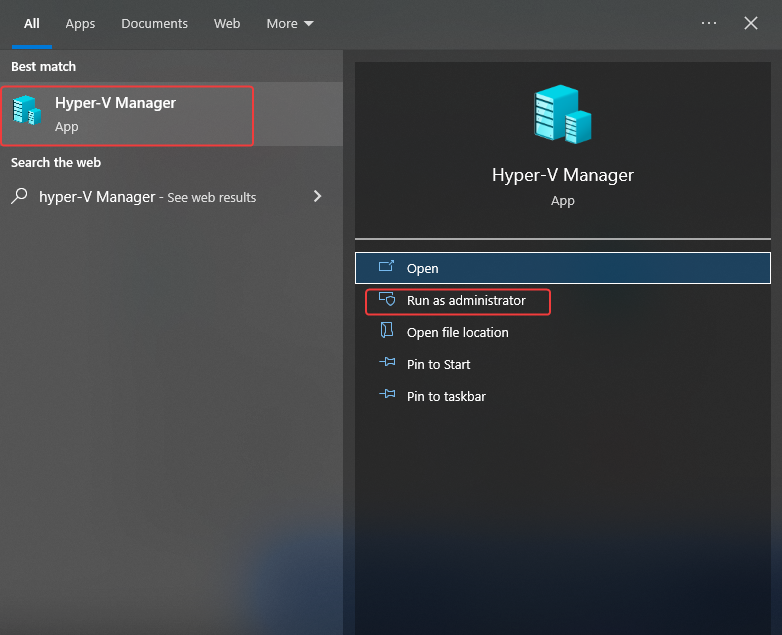Expand web results arrow for hyper-V Manager
This screenshot has height=635, width=782.
317,196
